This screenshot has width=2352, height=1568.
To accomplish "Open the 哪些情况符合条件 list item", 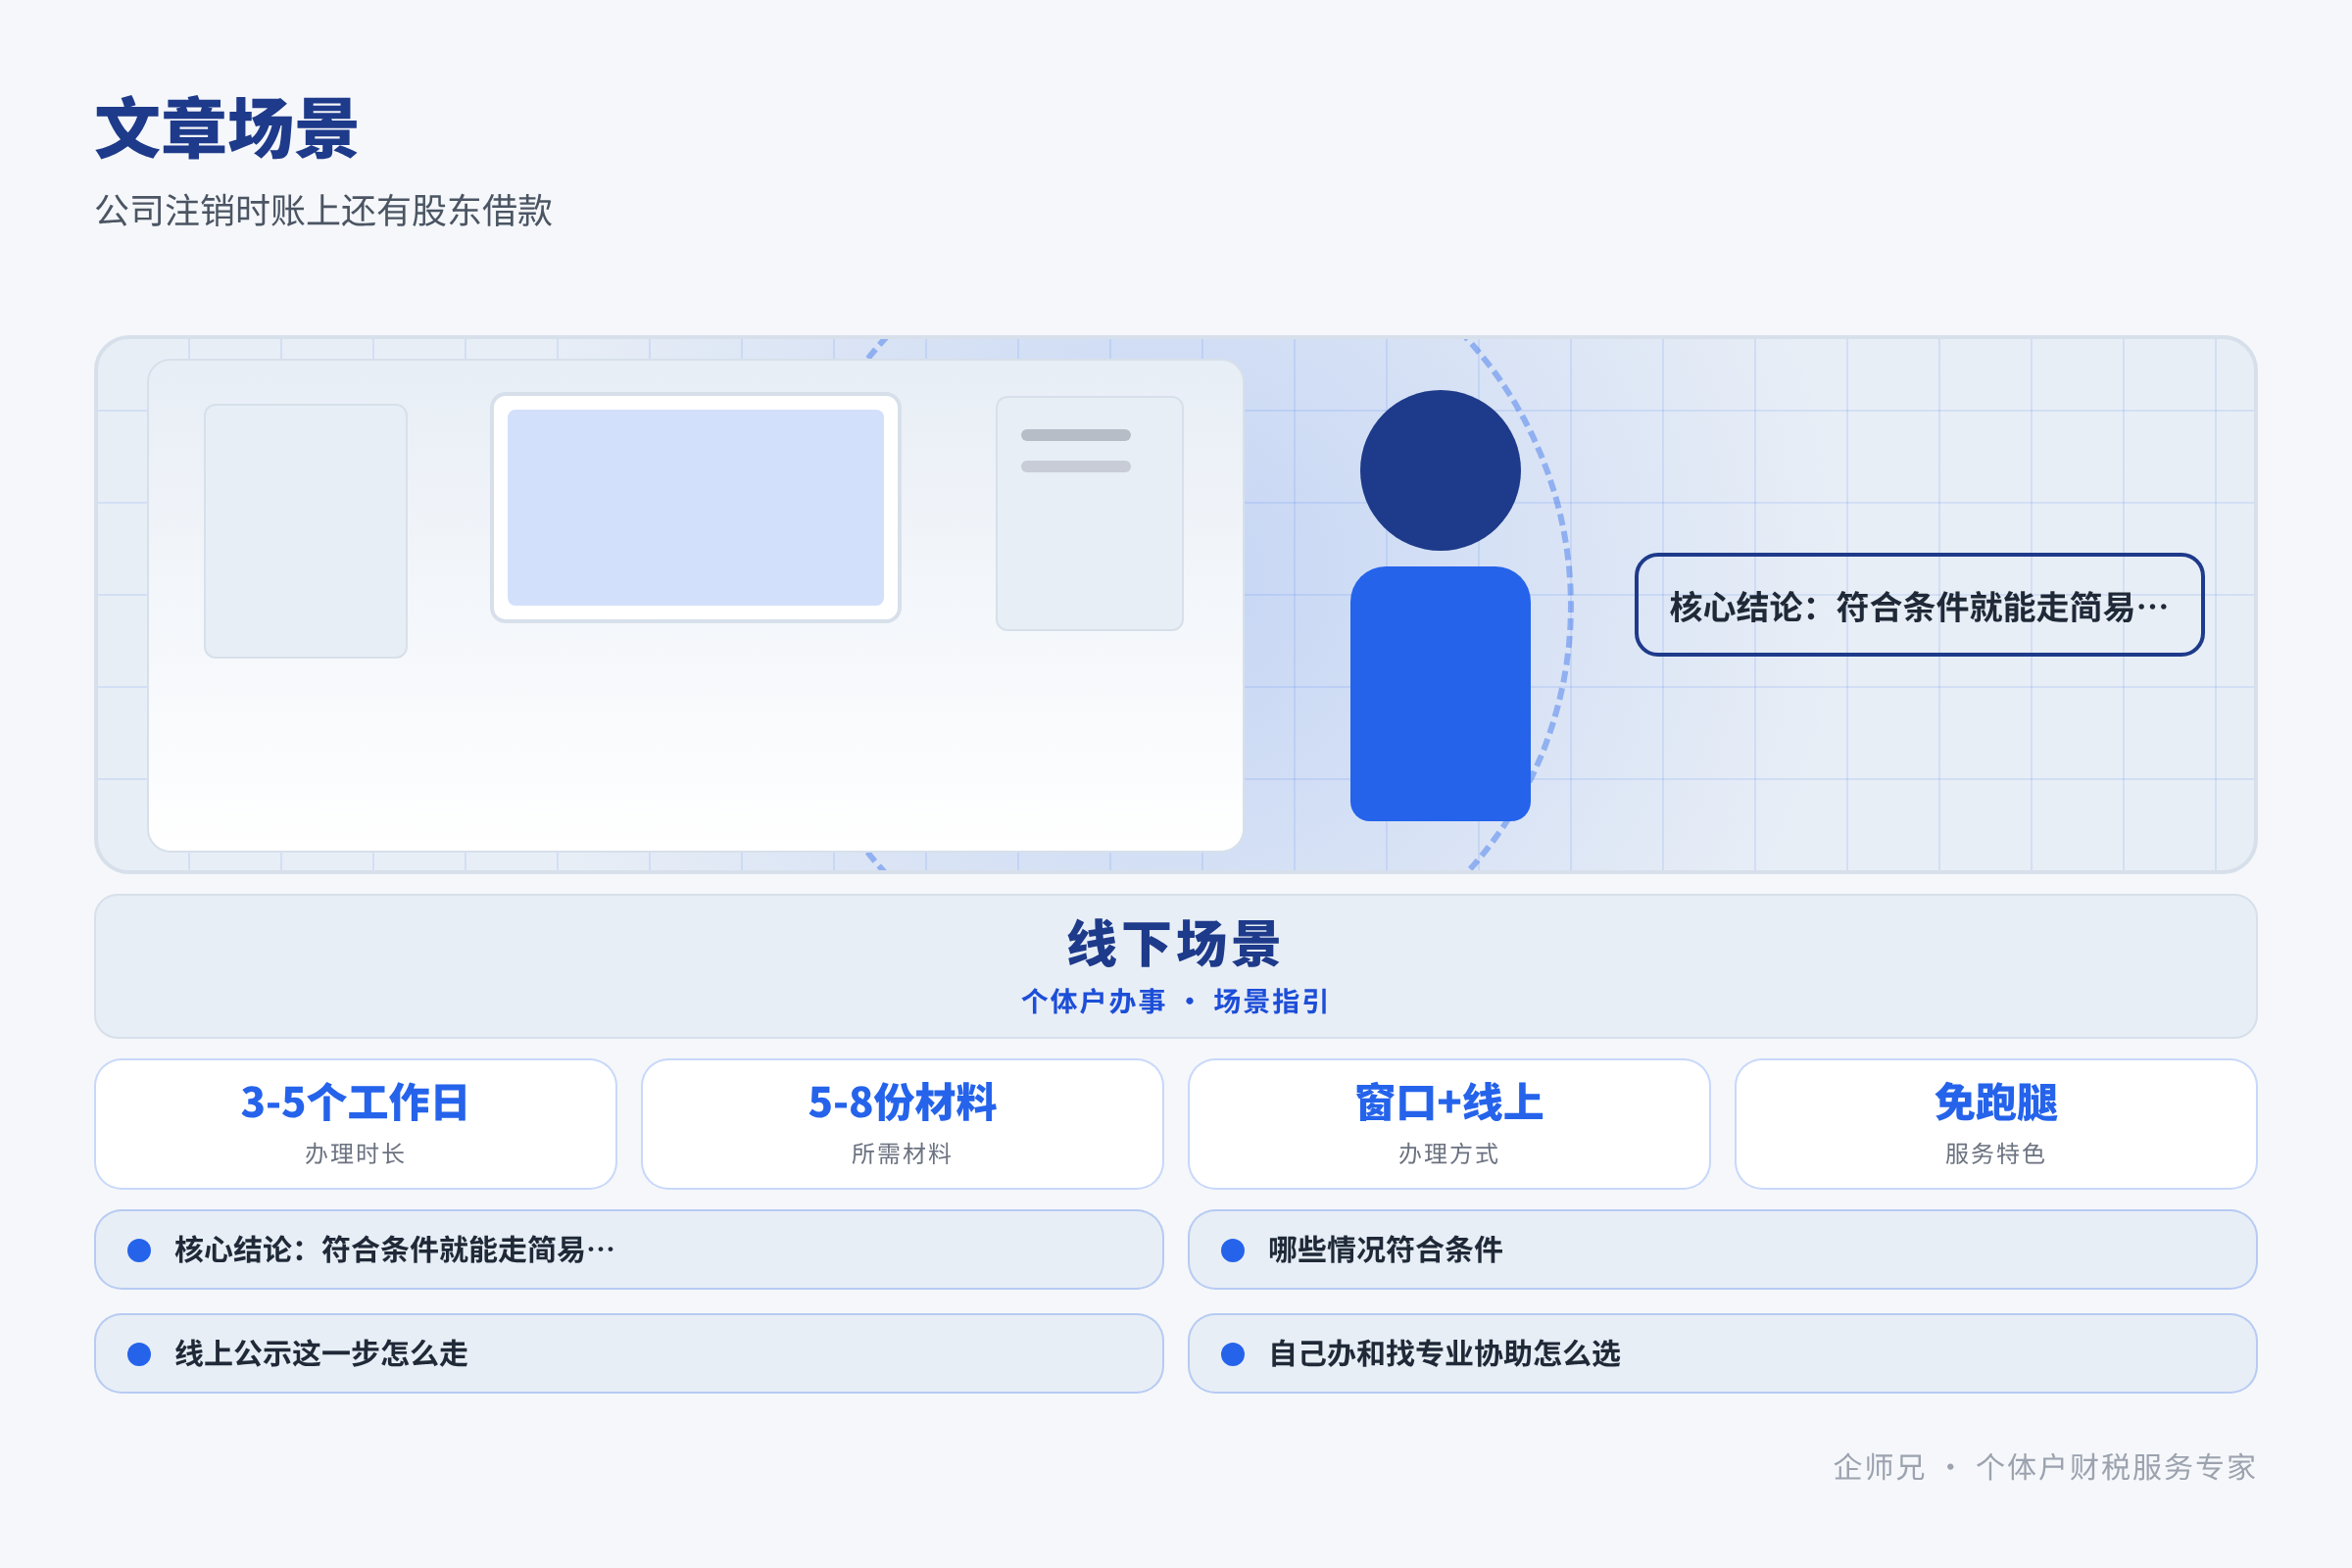I will click(x=1722, y=1250).
